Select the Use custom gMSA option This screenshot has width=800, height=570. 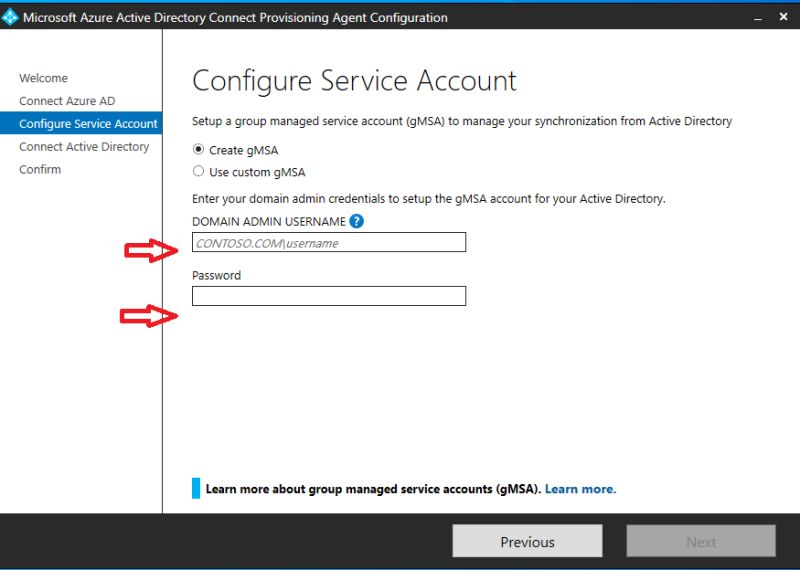tap(198, 171)
